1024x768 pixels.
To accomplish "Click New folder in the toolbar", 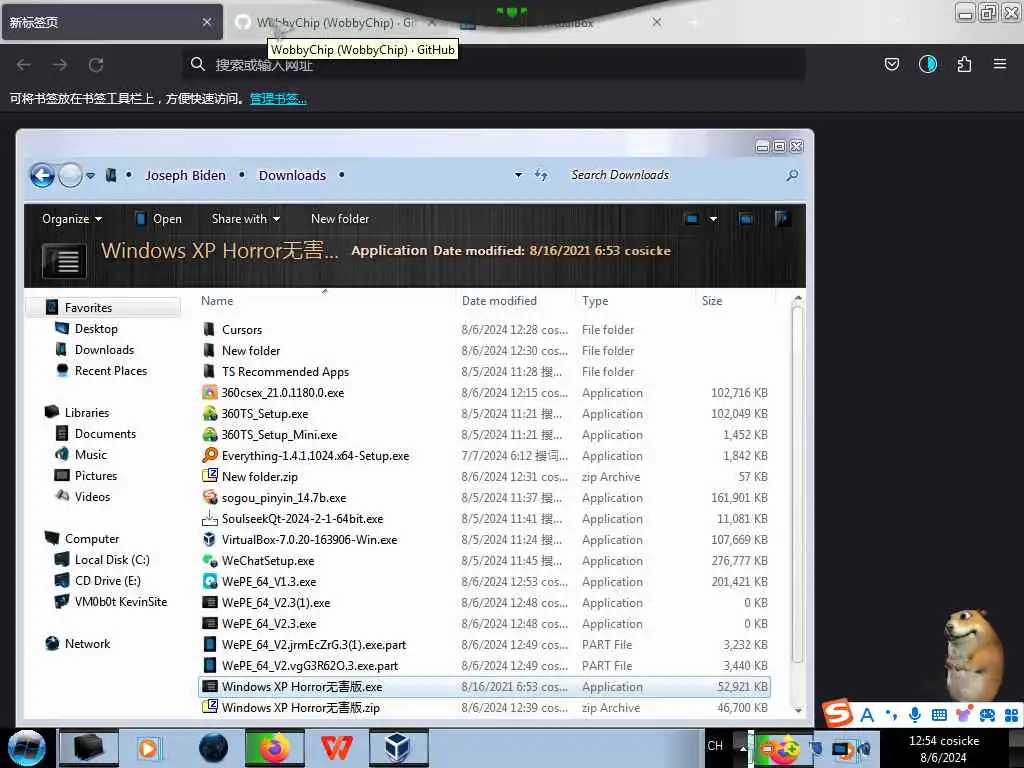I will tap(340, 219).
